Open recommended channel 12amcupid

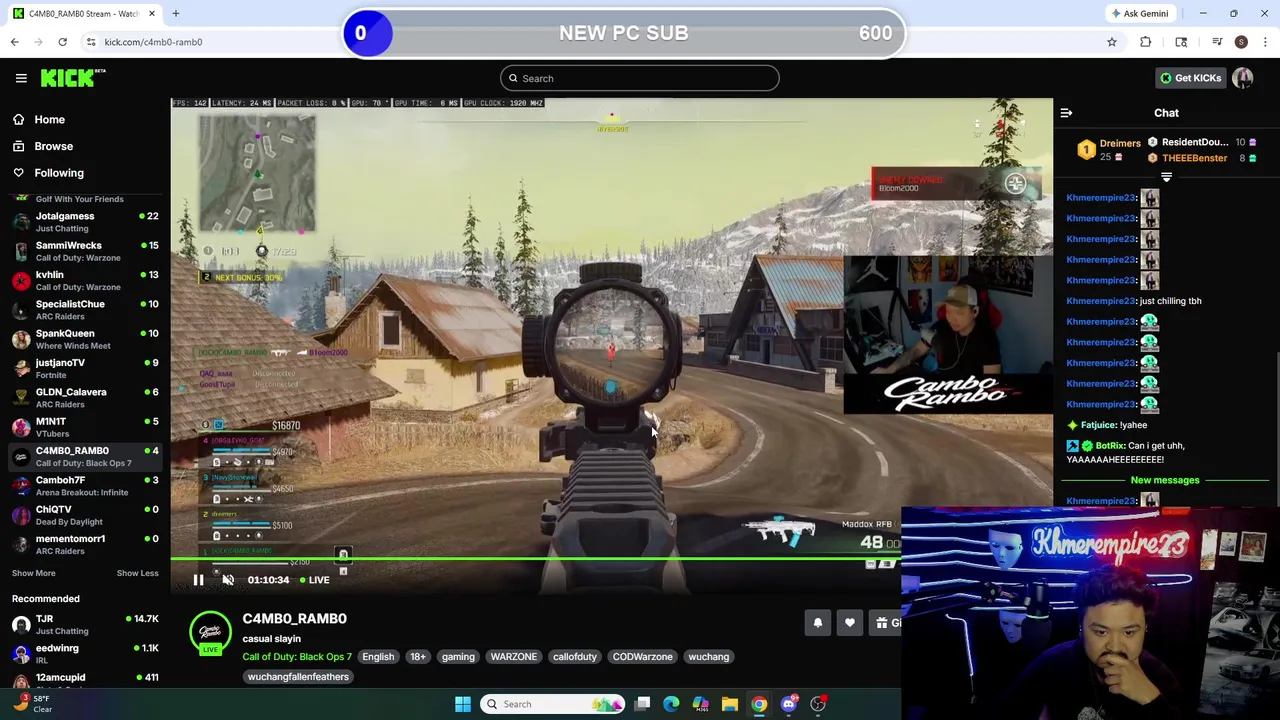(x=85, y=681)
